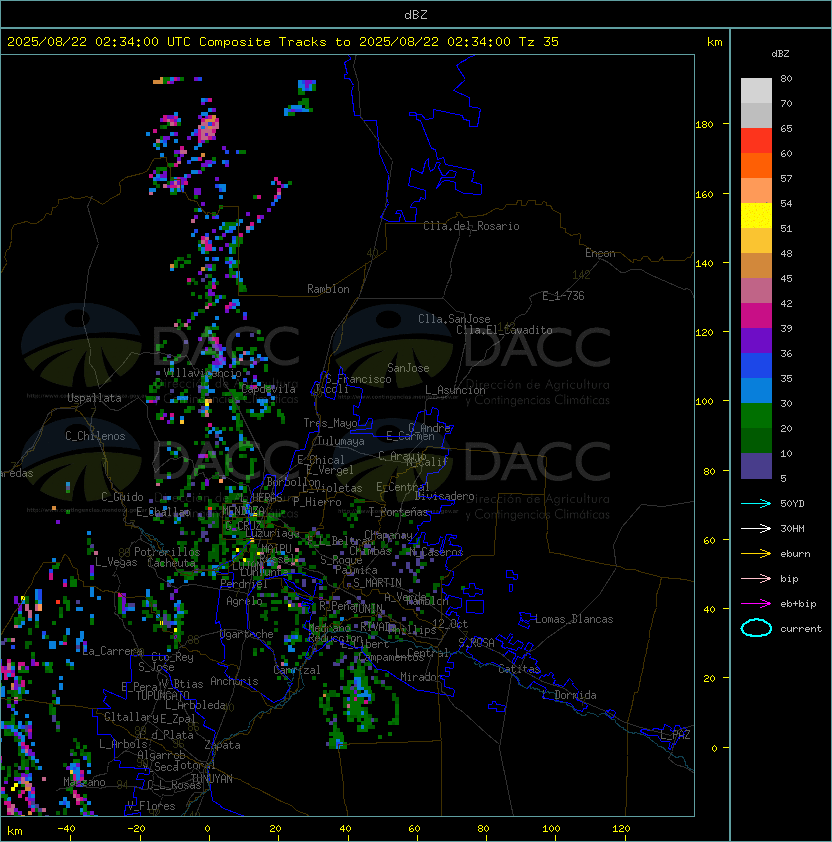
Task: Click the '120' tick on the bottom km axis
Action: tap(621, 829)
